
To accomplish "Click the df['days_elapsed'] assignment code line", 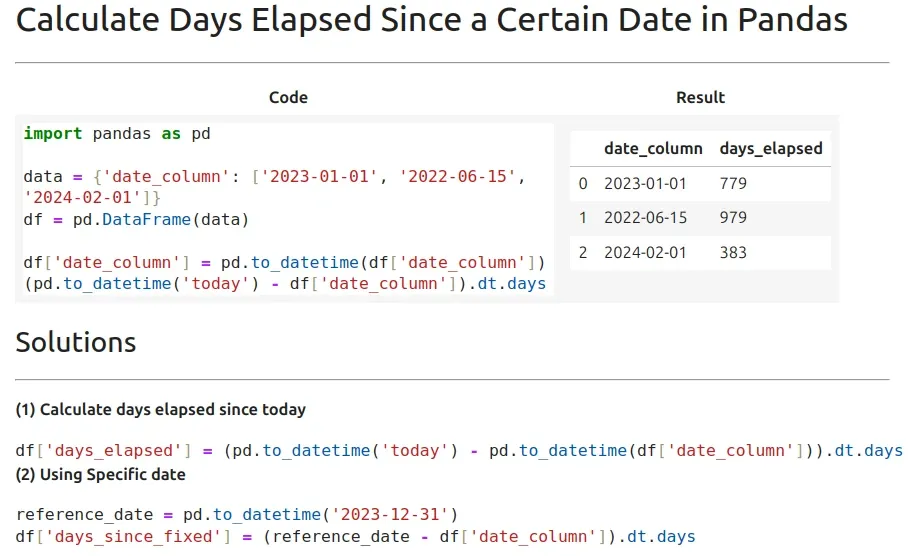I will (x=459, y=450).
